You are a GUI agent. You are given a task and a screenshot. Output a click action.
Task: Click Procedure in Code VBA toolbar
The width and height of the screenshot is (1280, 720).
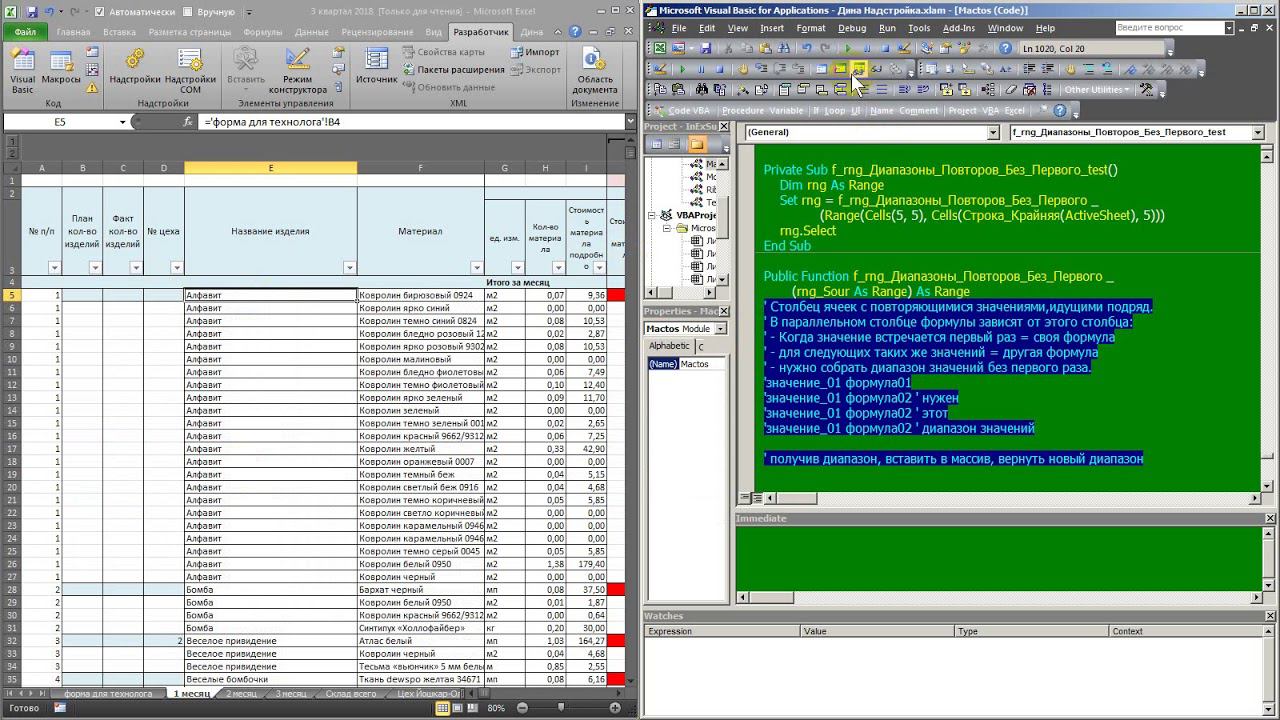[742, 110]
